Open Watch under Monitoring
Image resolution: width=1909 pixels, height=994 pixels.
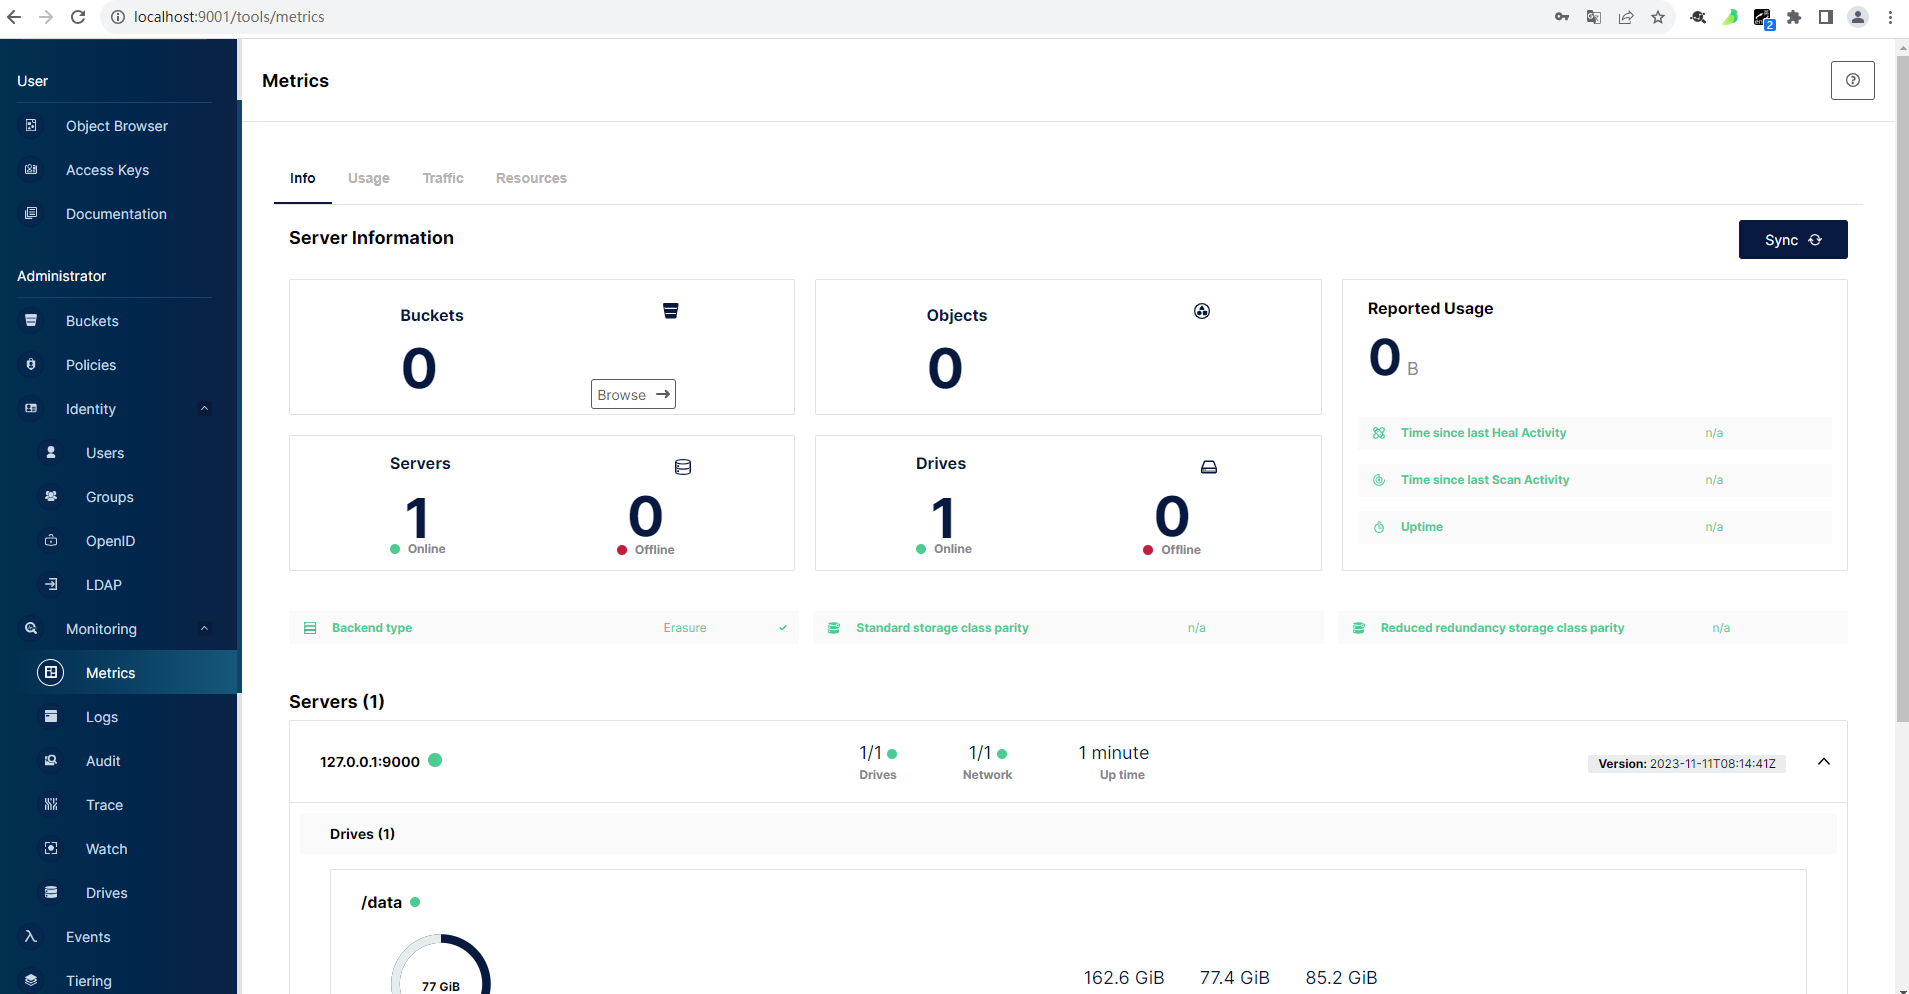tap(106, 849)
